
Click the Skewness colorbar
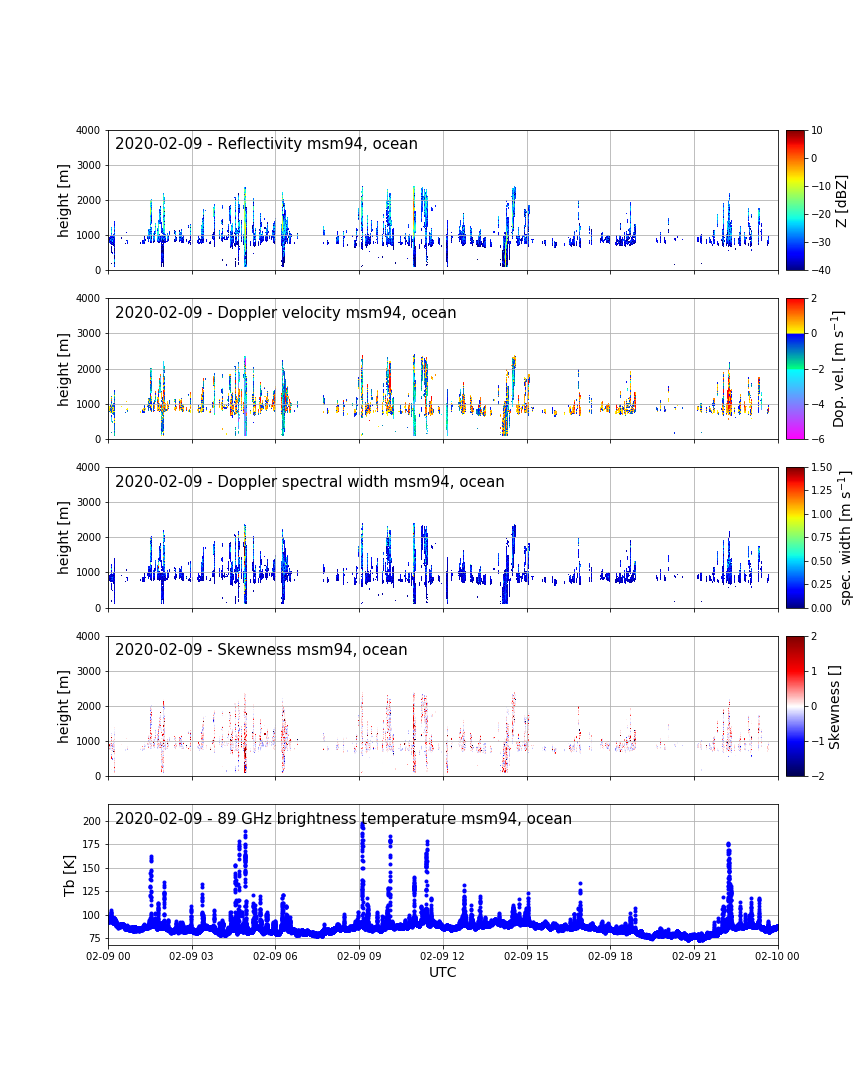pos(795,706)
